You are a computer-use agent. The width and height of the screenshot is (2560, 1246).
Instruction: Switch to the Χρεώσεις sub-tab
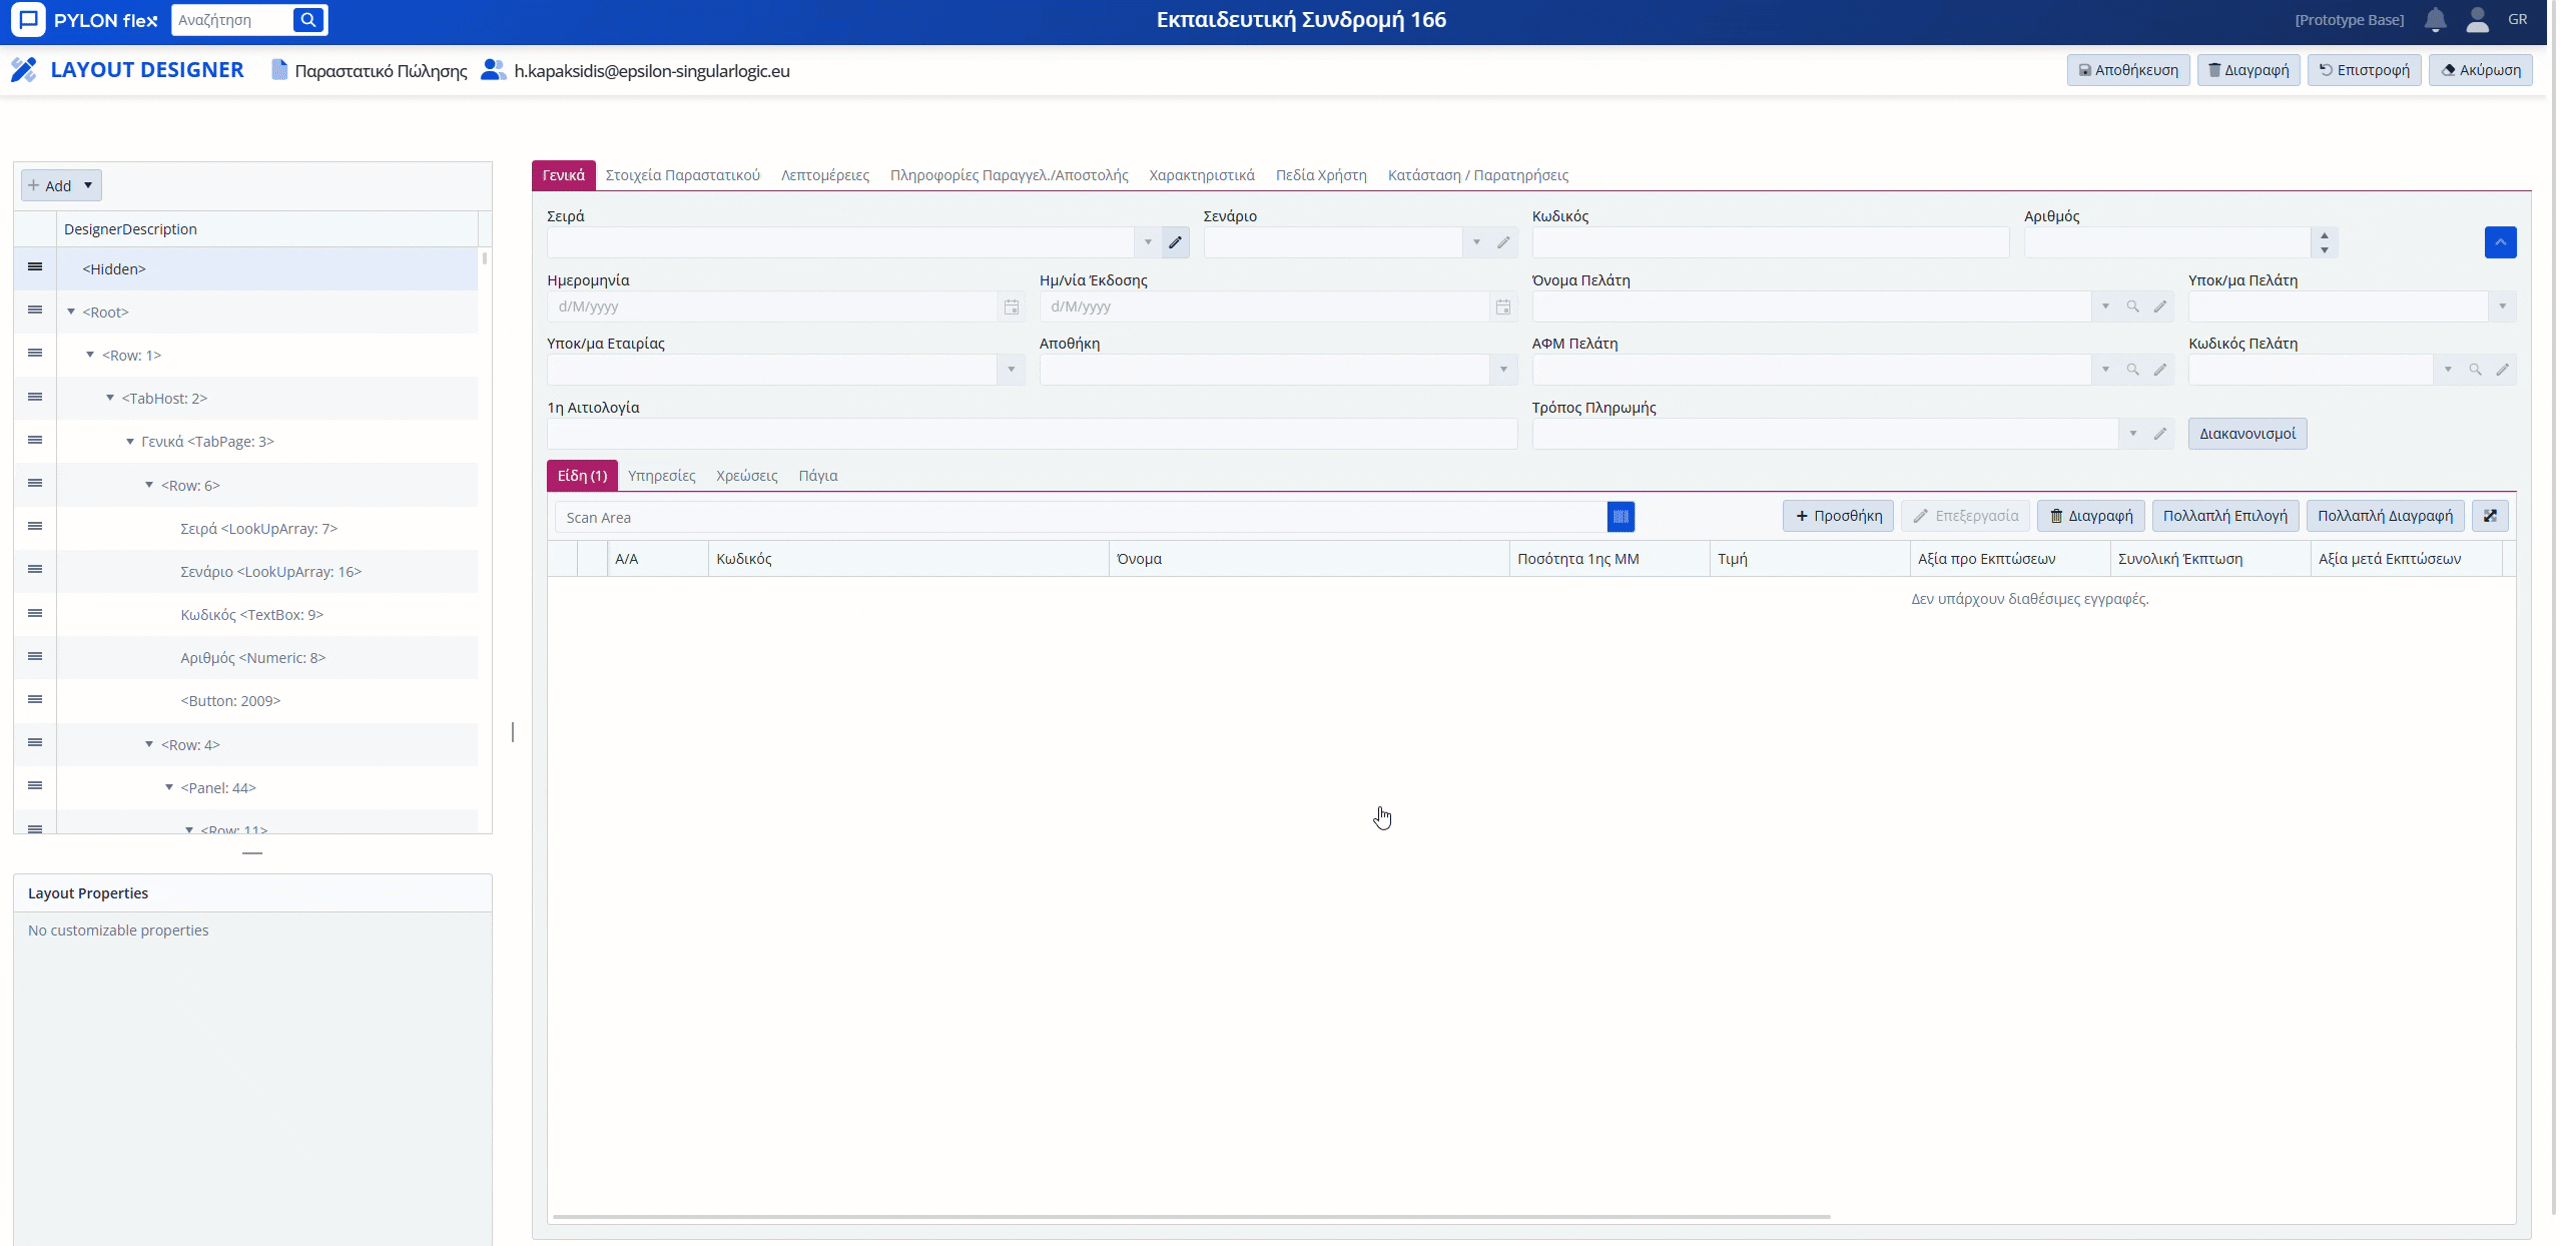[746, 476]
